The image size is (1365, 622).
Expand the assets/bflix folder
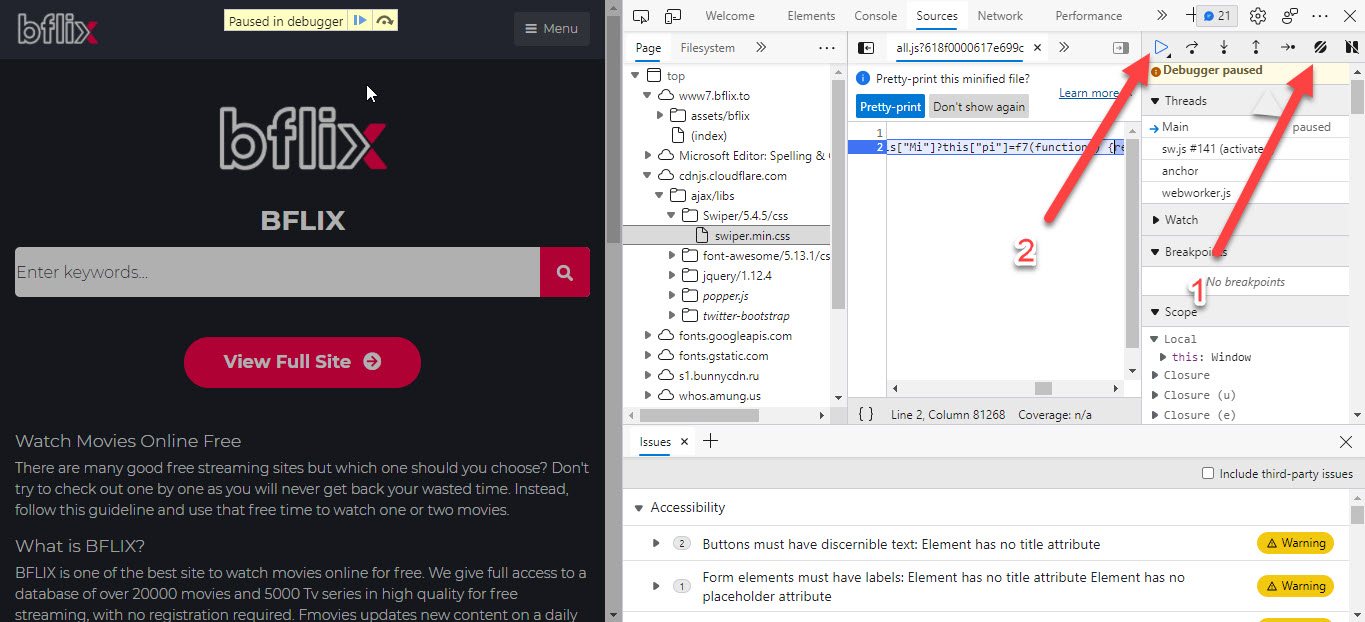click(660, 116)
